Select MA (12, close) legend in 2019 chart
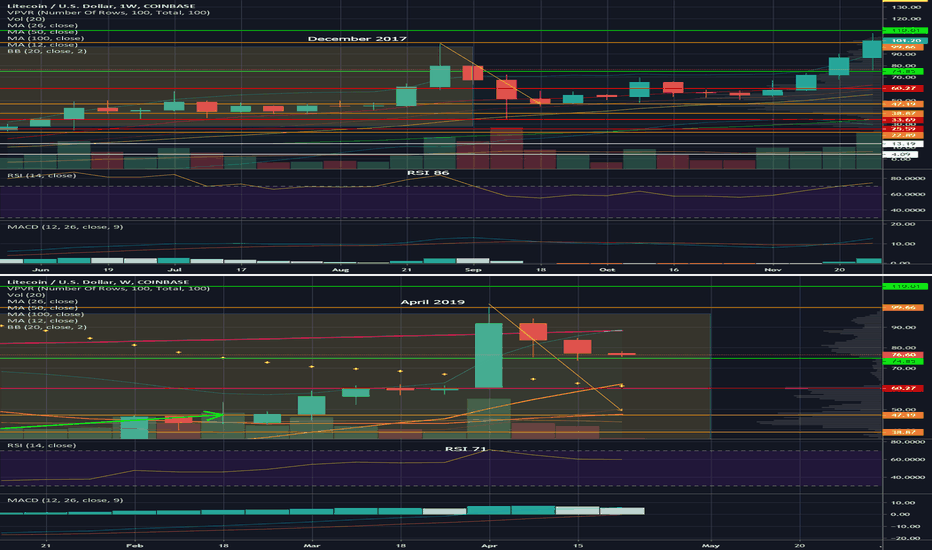 (42, 320)
